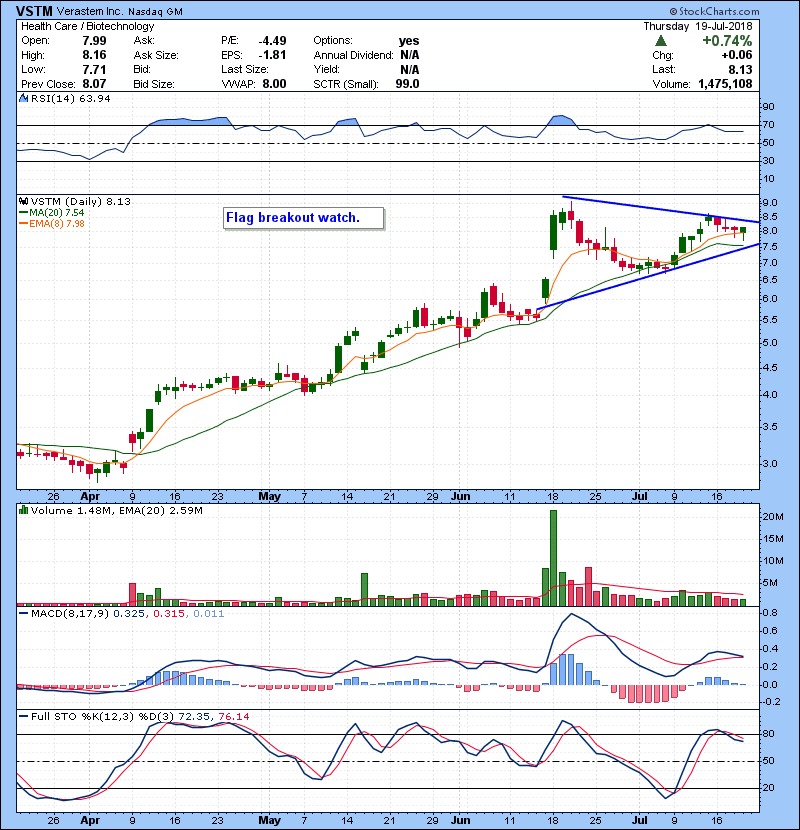This screenshot has height=830, width=800.
Task: Click the Bid Size: label
Action: click(154, 84)
